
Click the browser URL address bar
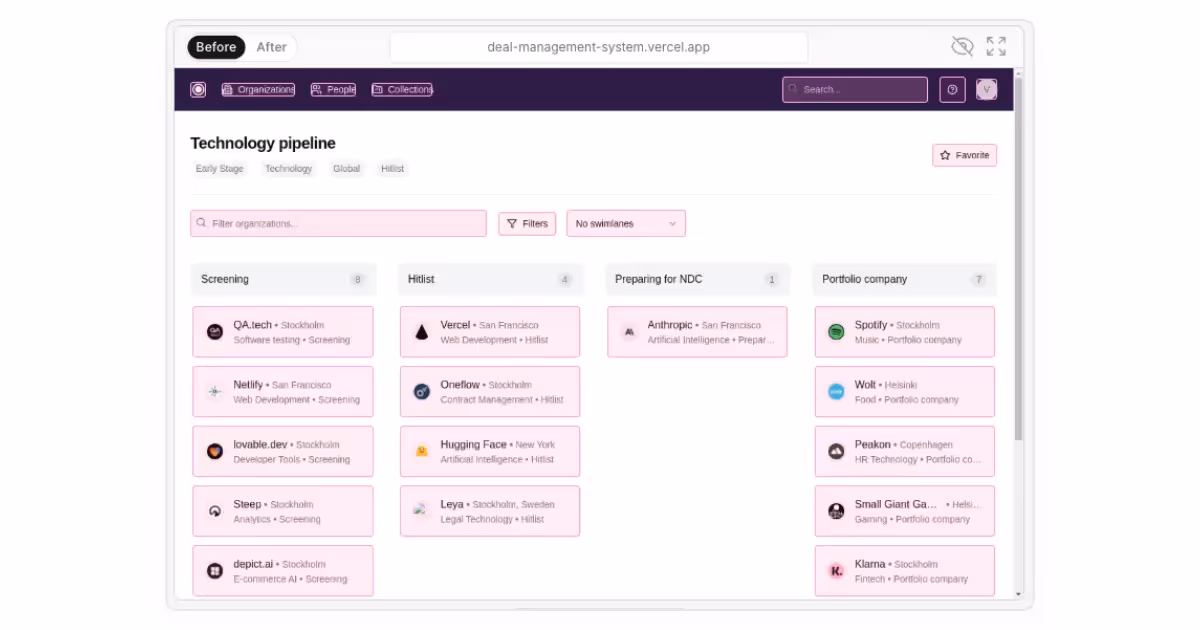point(598,47)
